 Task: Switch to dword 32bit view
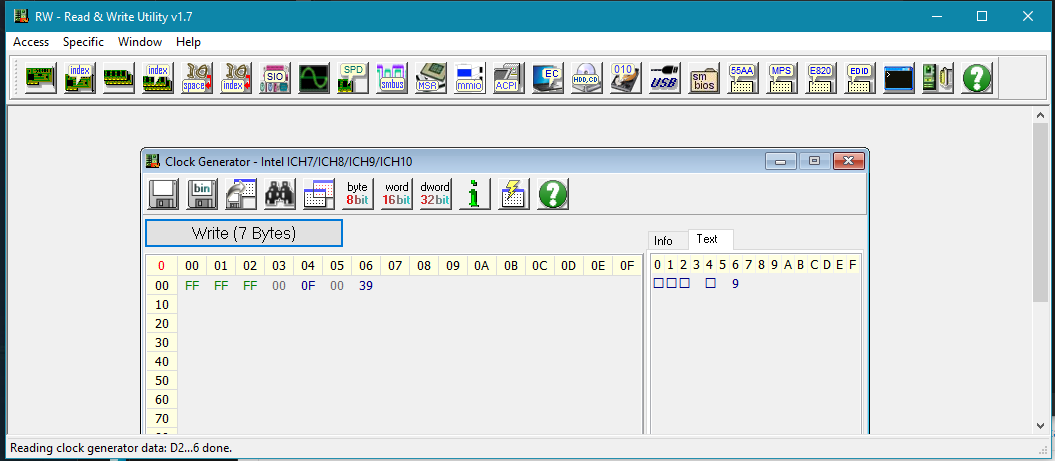436,194
